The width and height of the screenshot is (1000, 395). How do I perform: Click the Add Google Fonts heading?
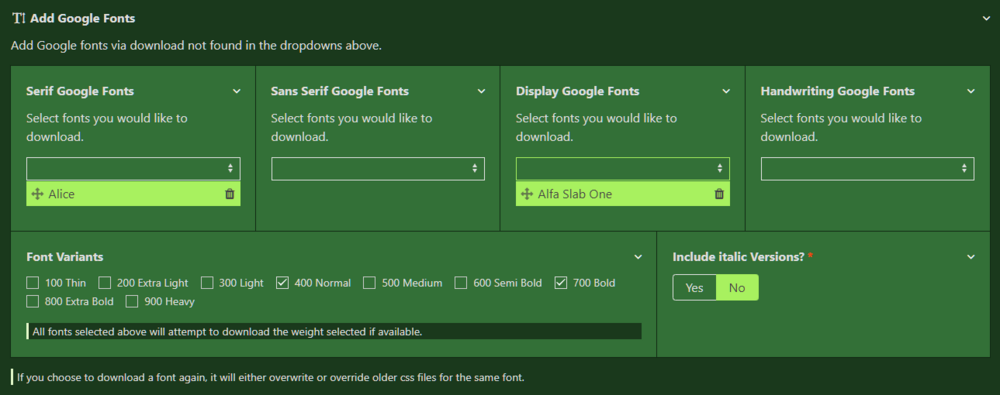coord(83,19)
